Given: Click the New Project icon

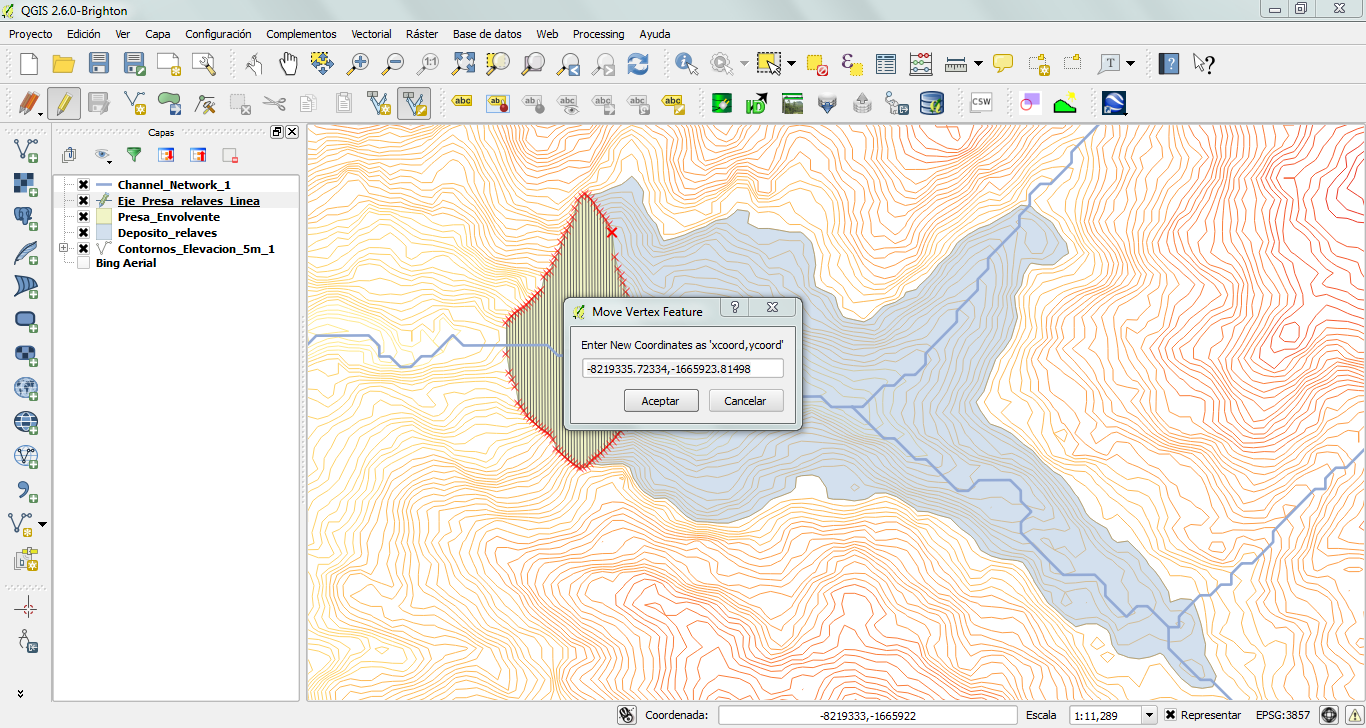Looking at the screenshot, I should coord(29,64).
